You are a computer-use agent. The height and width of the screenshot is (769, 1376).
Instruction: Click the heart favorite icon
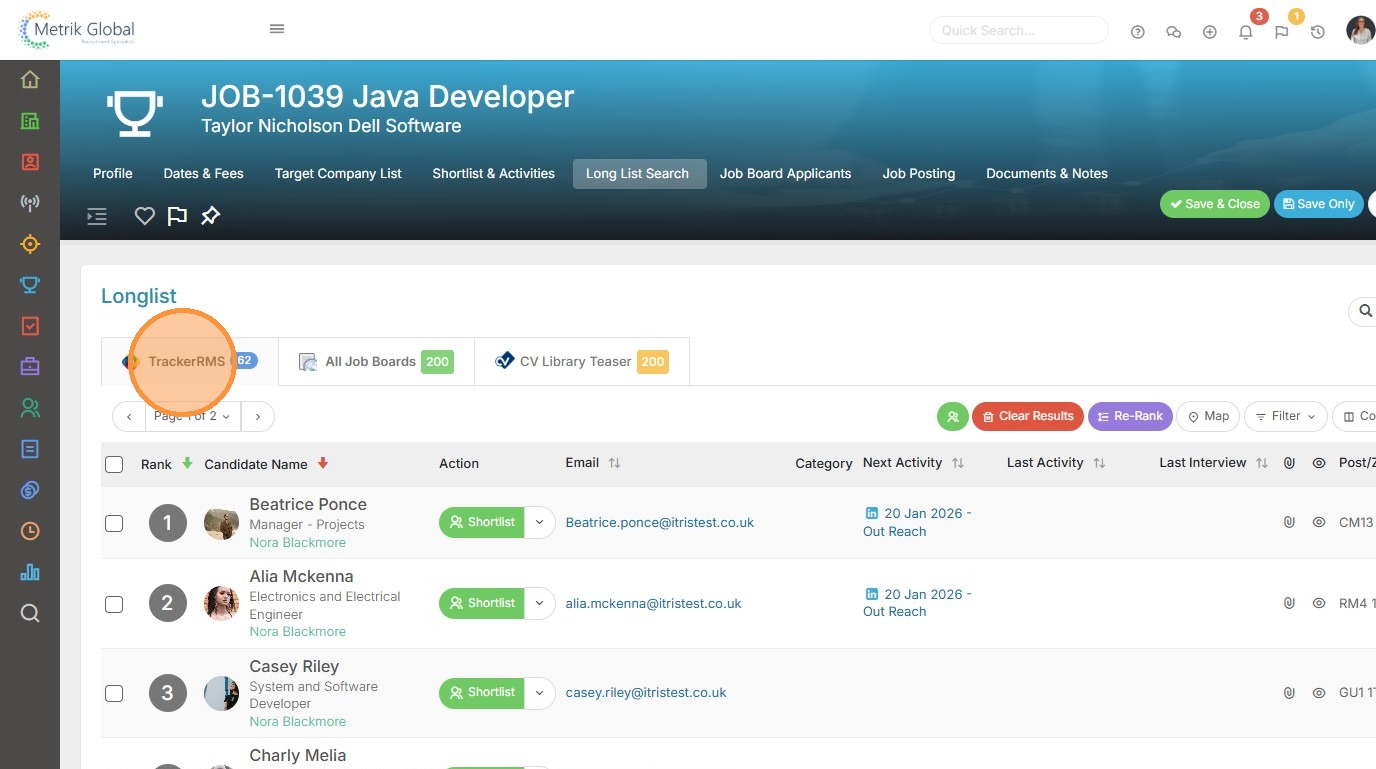(x=145, y=216)
